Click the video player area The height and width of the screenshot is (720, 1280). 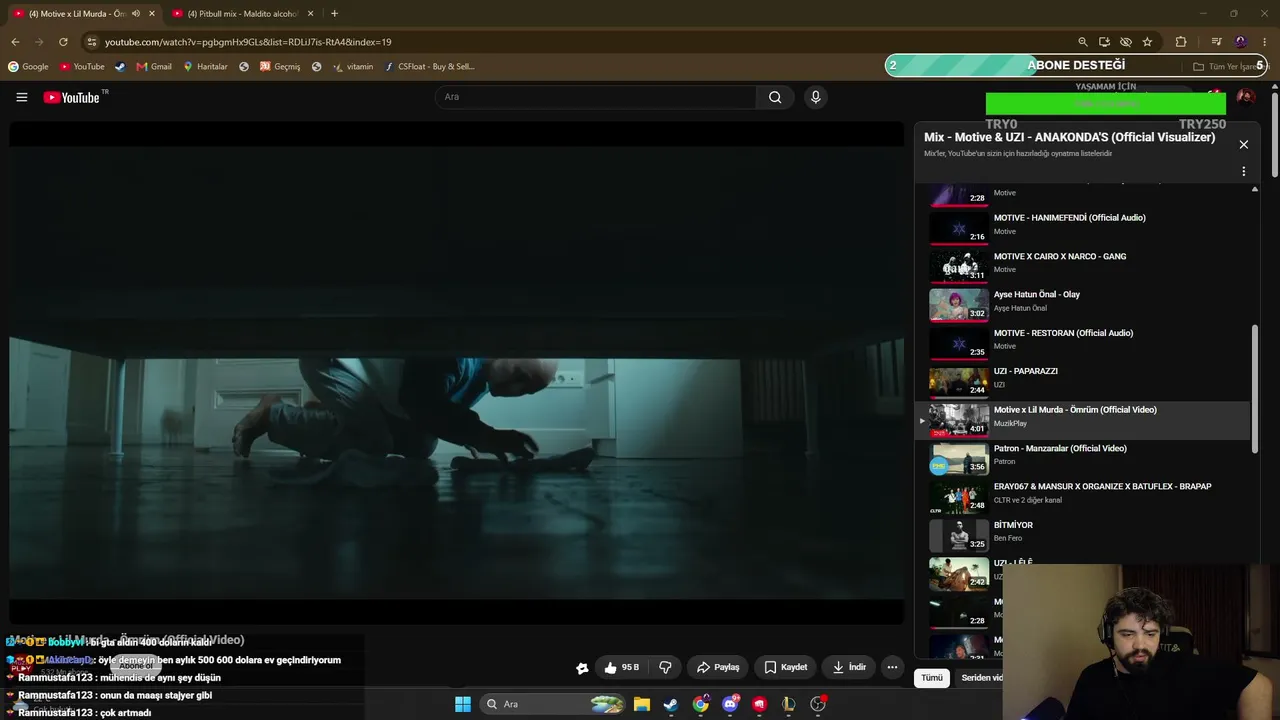pos(457,374)
